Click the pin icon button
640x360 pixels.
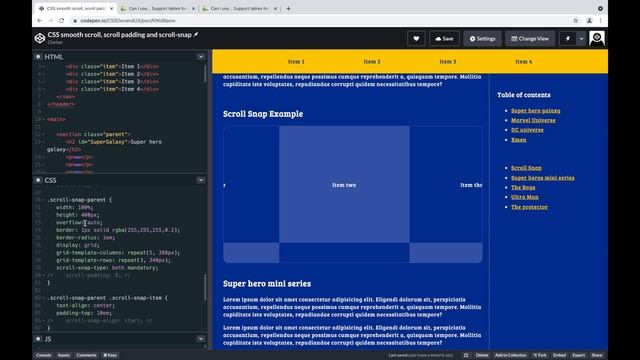point(568,39)
